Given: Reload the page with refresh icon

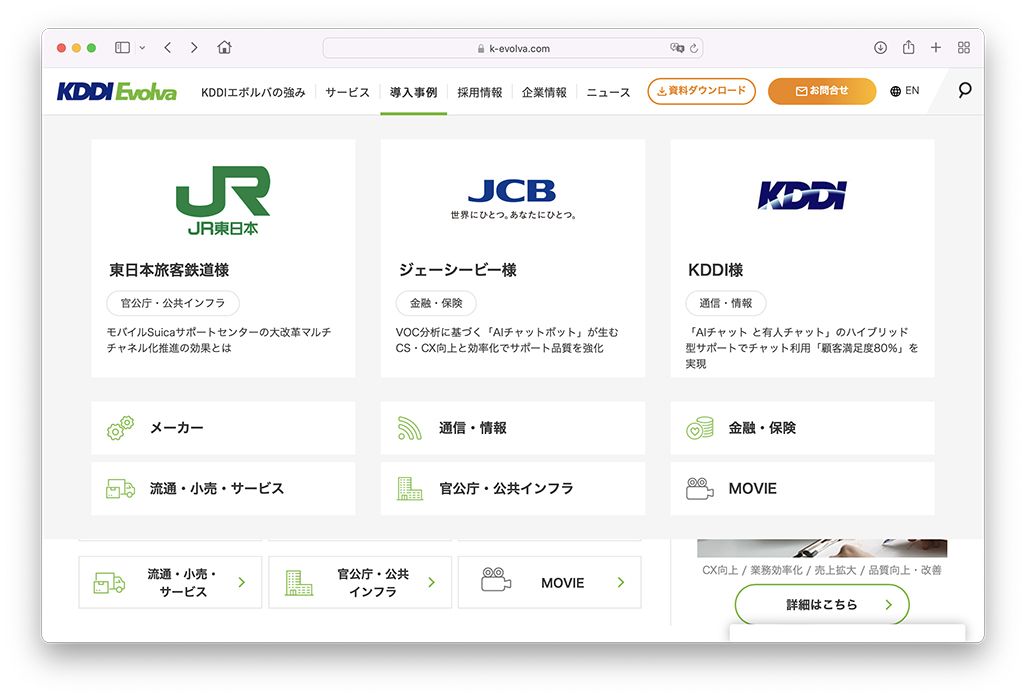Looking at the screenshot, I should tap(694, 48).
